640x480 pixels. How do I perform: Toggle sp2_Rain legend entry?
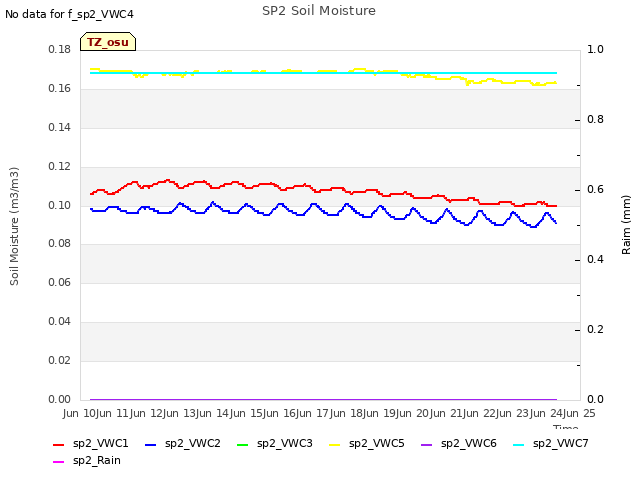[x=87, y=460]
